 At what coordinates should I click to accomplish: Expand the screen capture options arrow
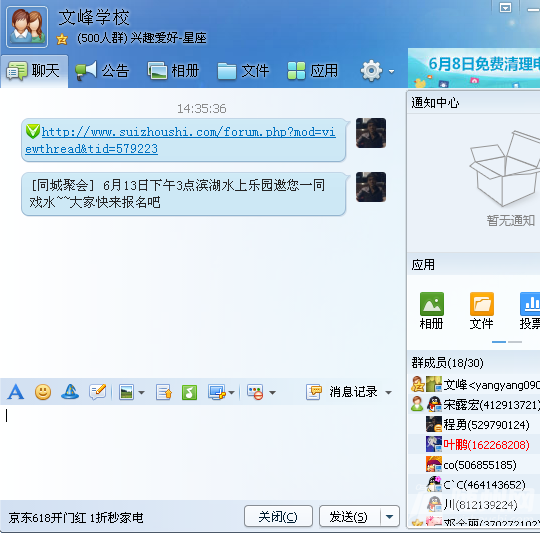click(x=231, y=393)
